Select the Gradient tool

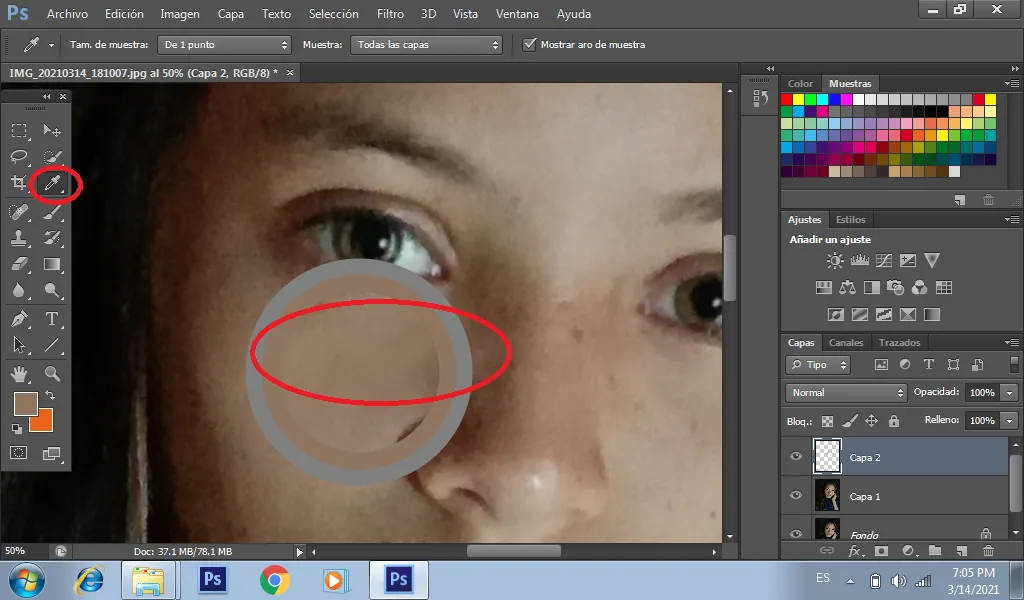pos(52,264)
